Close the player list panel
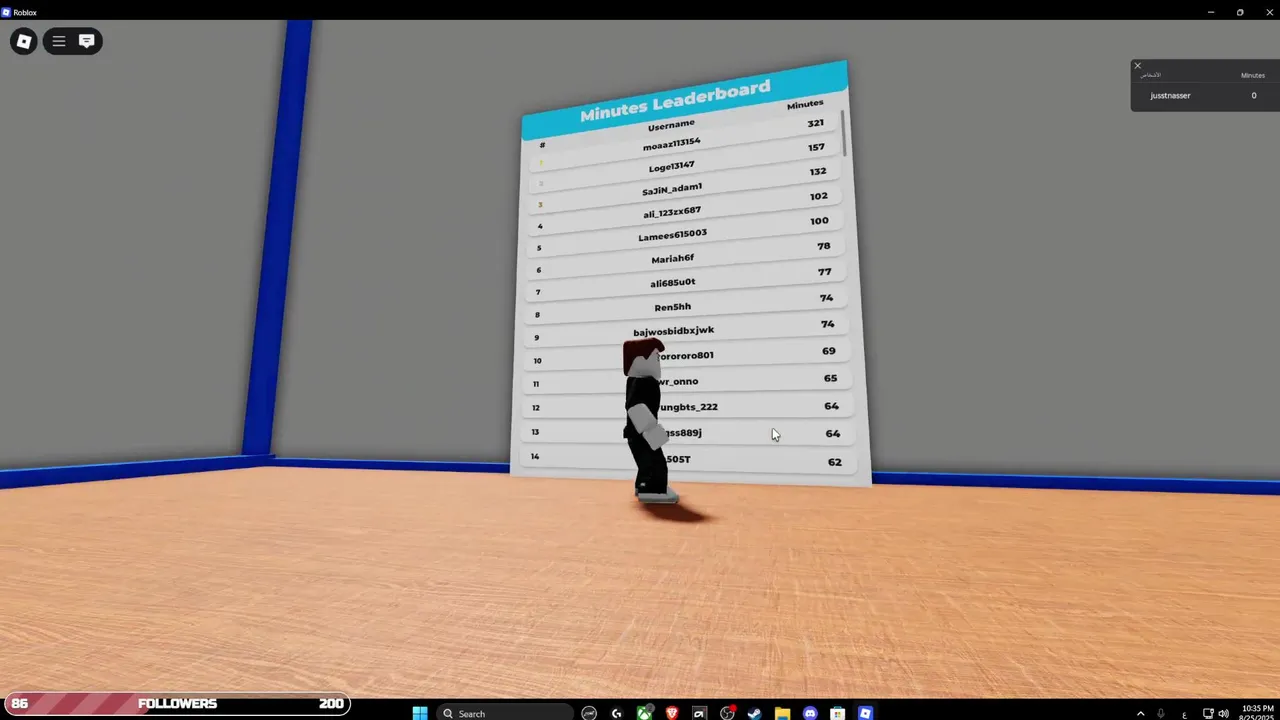Viewport: 1280px width, 720px height. tap(1137, 66)
